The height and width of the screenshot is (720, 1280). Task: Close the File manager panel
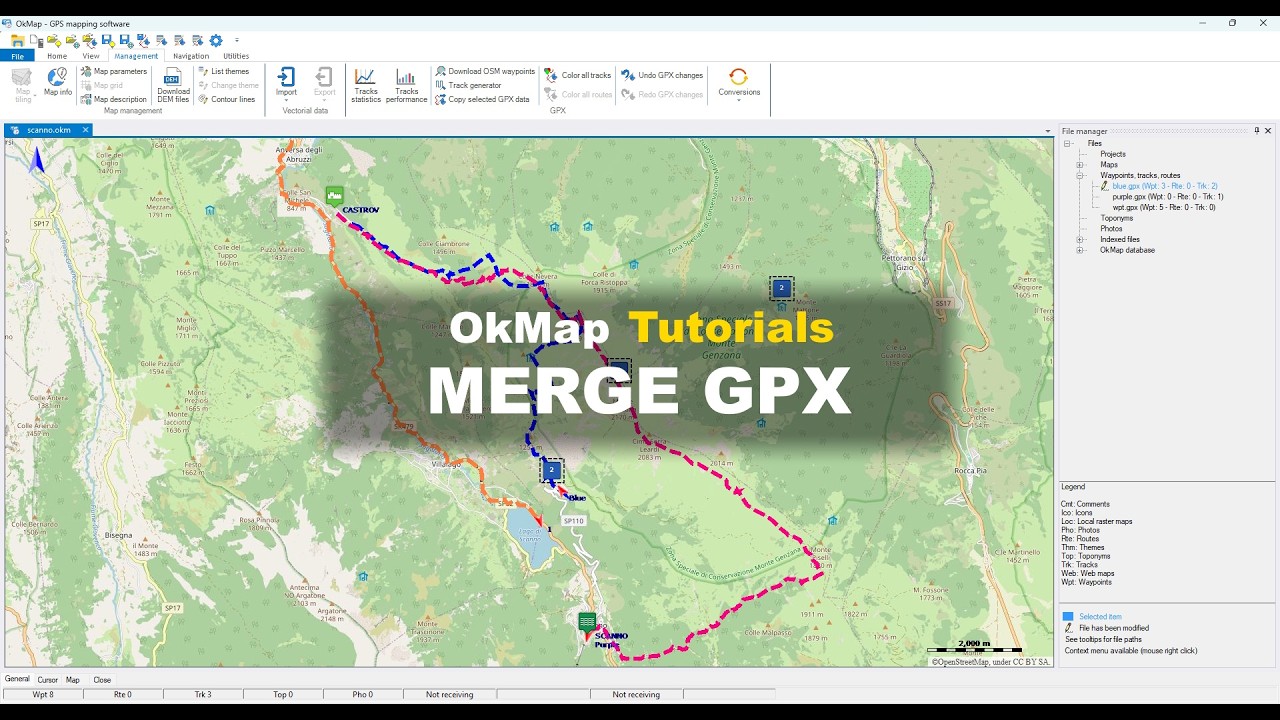point(1268,131)
